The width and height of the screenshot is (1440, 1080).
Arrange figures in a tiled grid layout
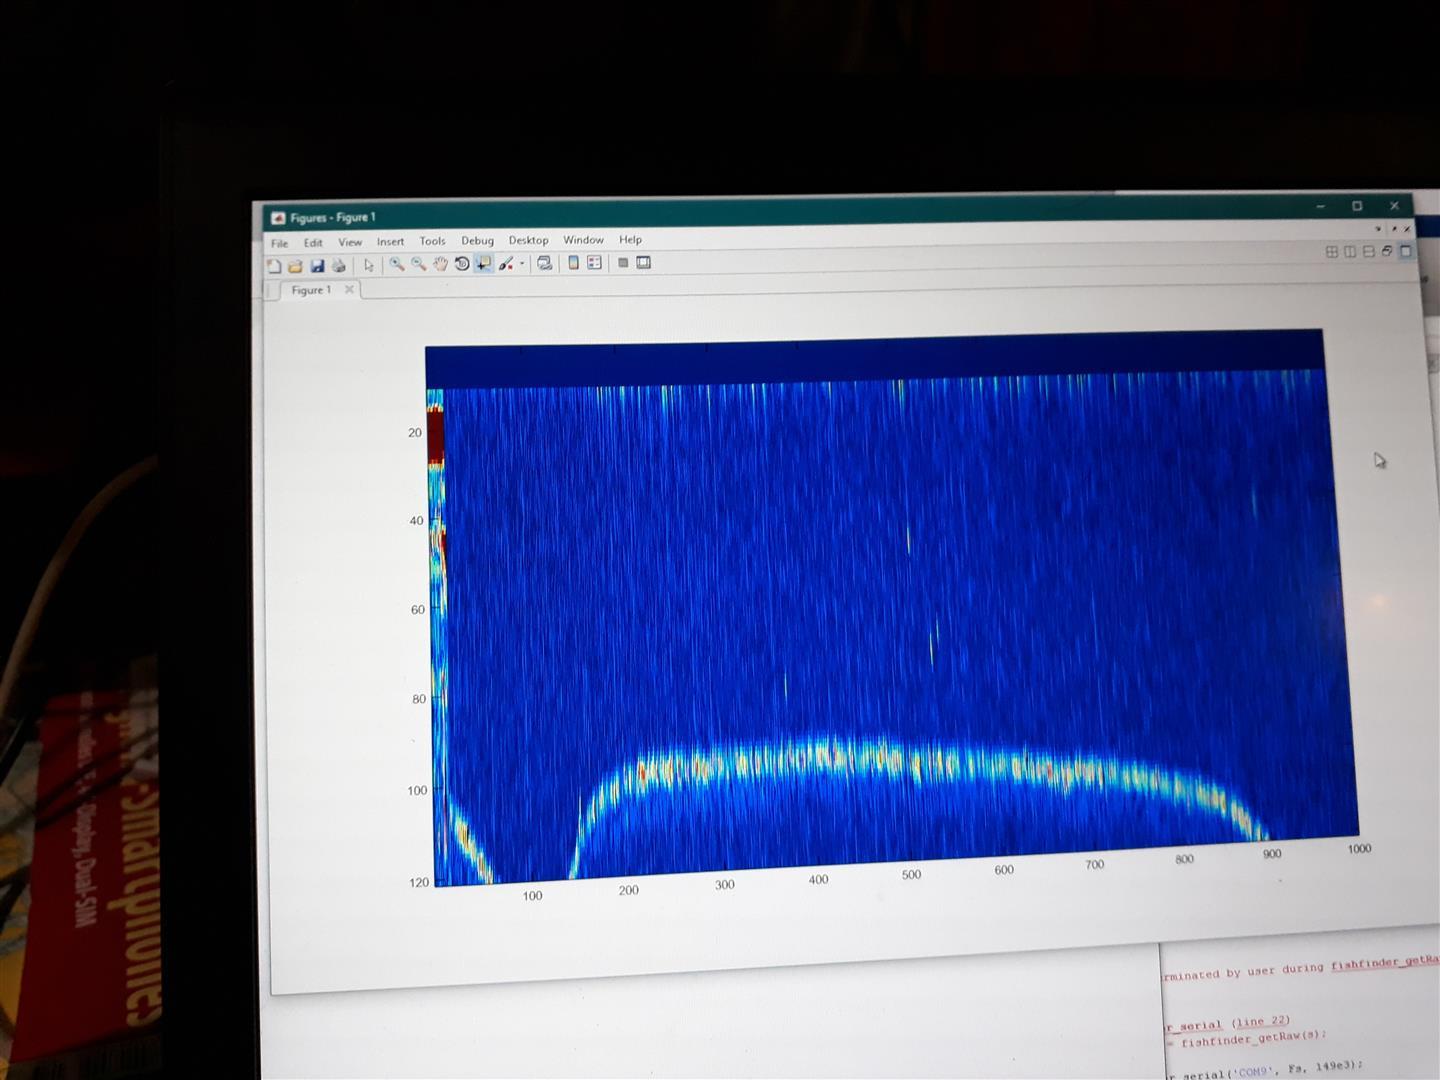coord(1331,252)
